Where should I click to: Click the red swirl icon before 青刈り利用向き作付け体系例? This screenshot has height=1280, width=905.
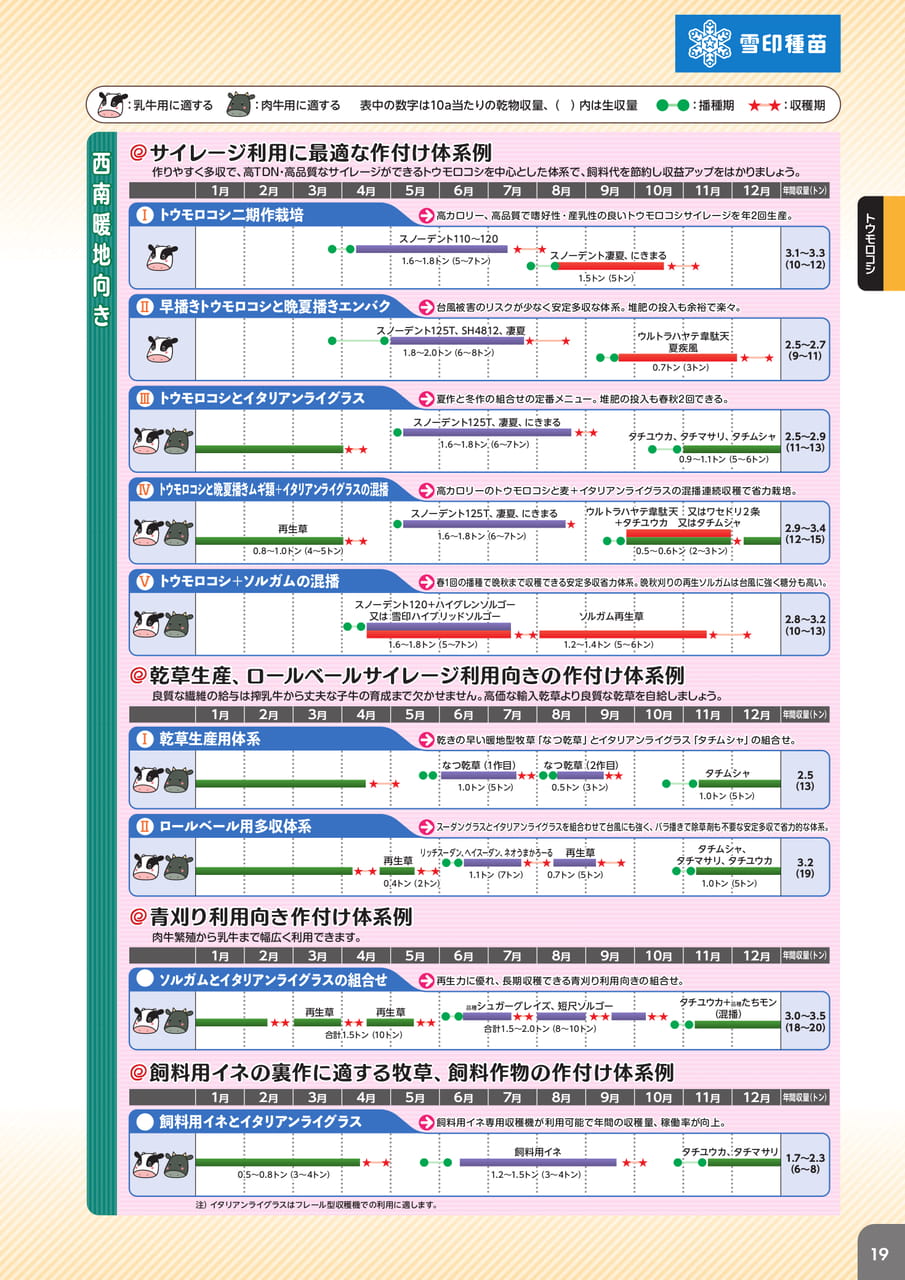pos(138,917)
